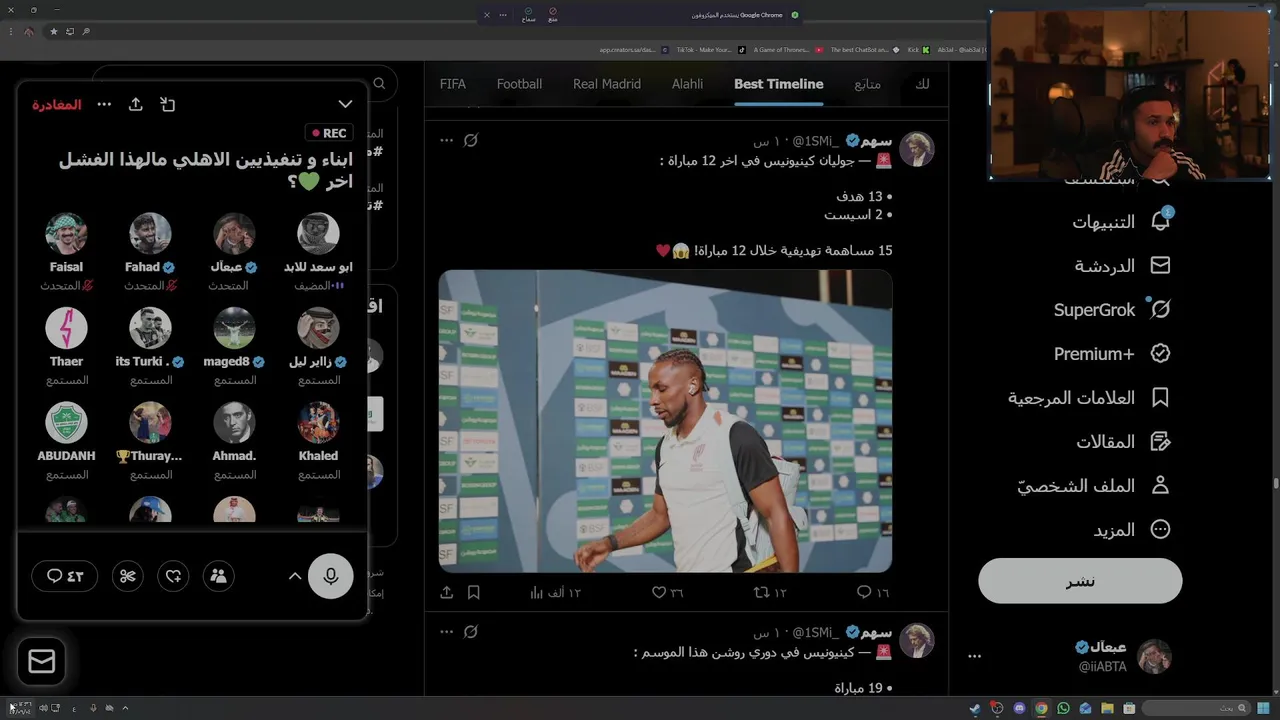Viewport: 1280px width, 720px height.
Task: Close the Chrome microphone prompt
Action: tap(487, 15)
